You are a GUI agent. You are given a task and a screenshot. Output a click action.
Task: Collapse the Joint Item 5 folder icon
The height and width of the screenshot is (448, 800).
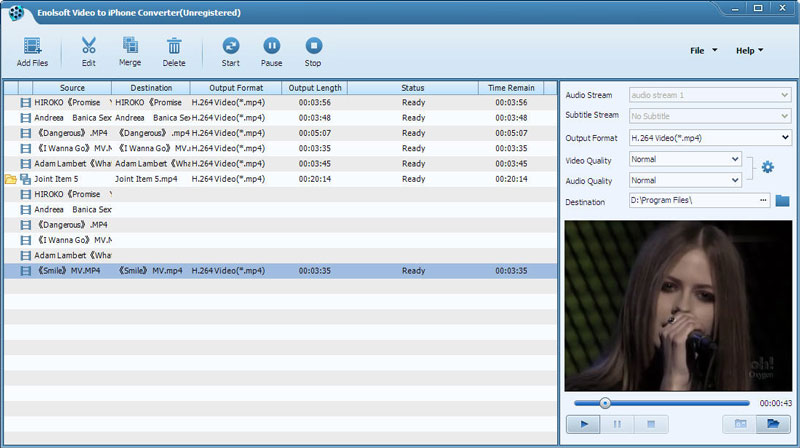[x=11, y=179]
